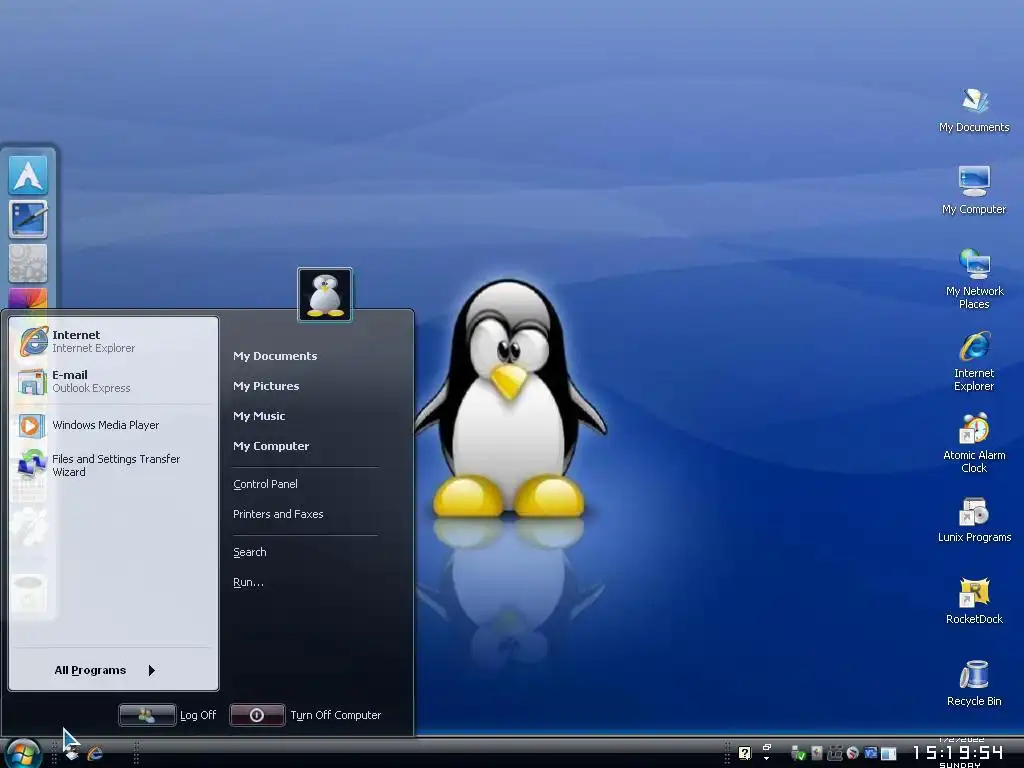Click the quick launch toolbar grip handle
The width and height of the screenshot is (1024, 768).
54,753
